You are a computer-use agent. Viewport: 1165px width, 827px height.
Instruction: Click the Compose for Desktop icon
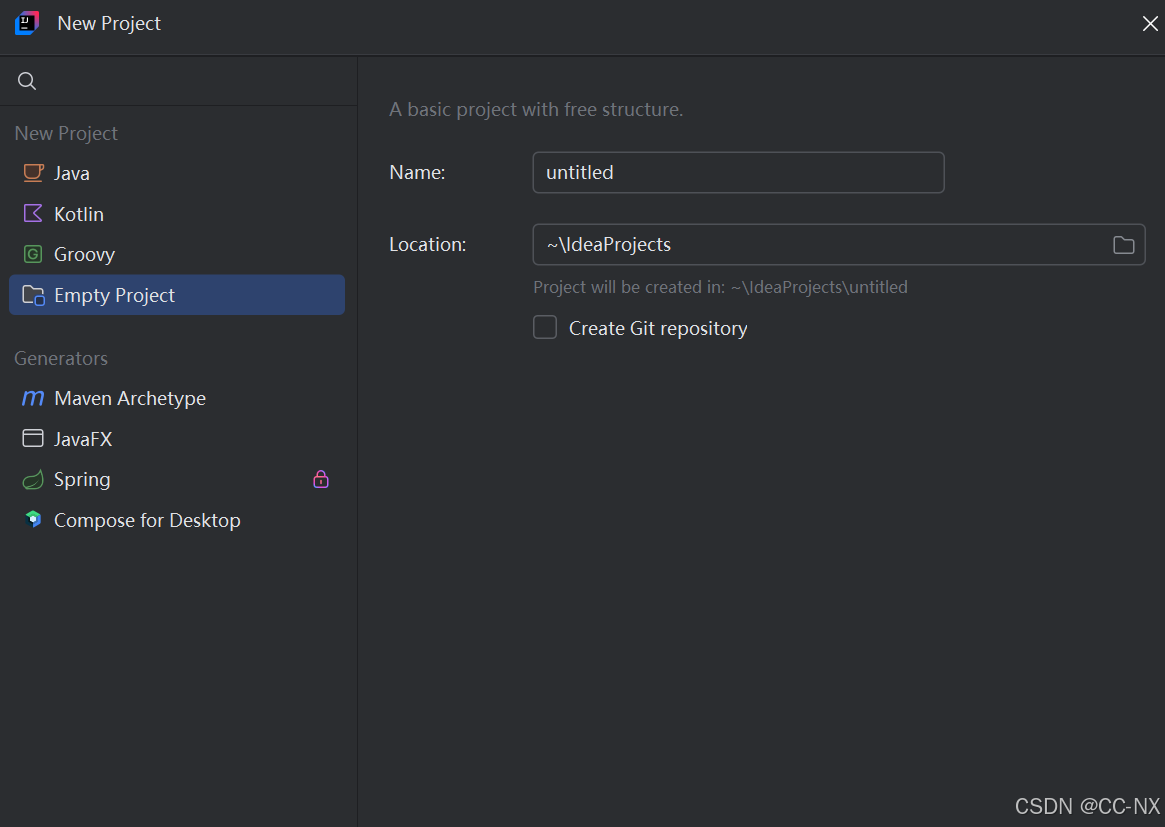click(33, 519)
